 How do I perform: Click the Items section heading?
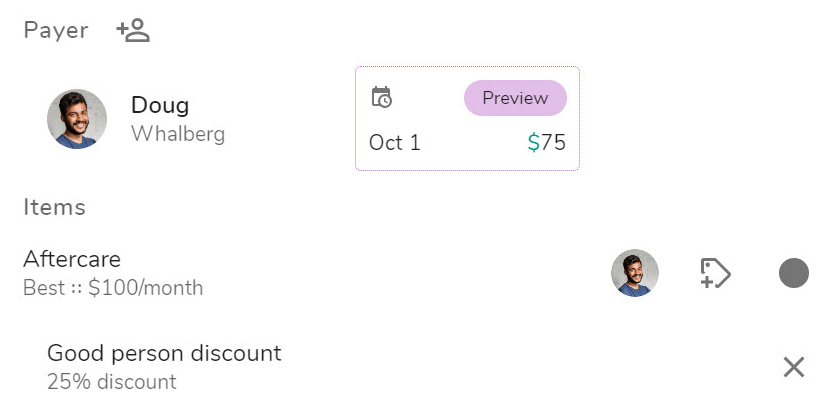click(x=54, y=207)
